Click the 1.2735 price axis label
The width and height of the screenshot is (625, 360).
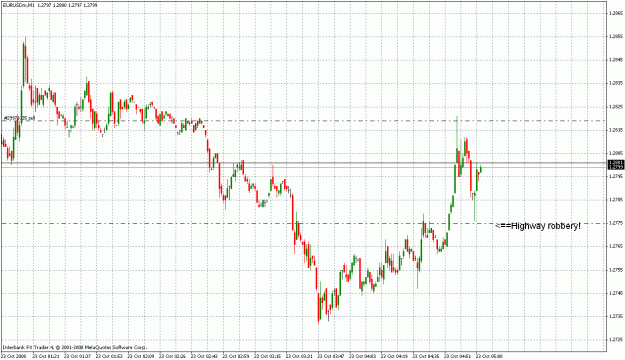coord(616,317)
